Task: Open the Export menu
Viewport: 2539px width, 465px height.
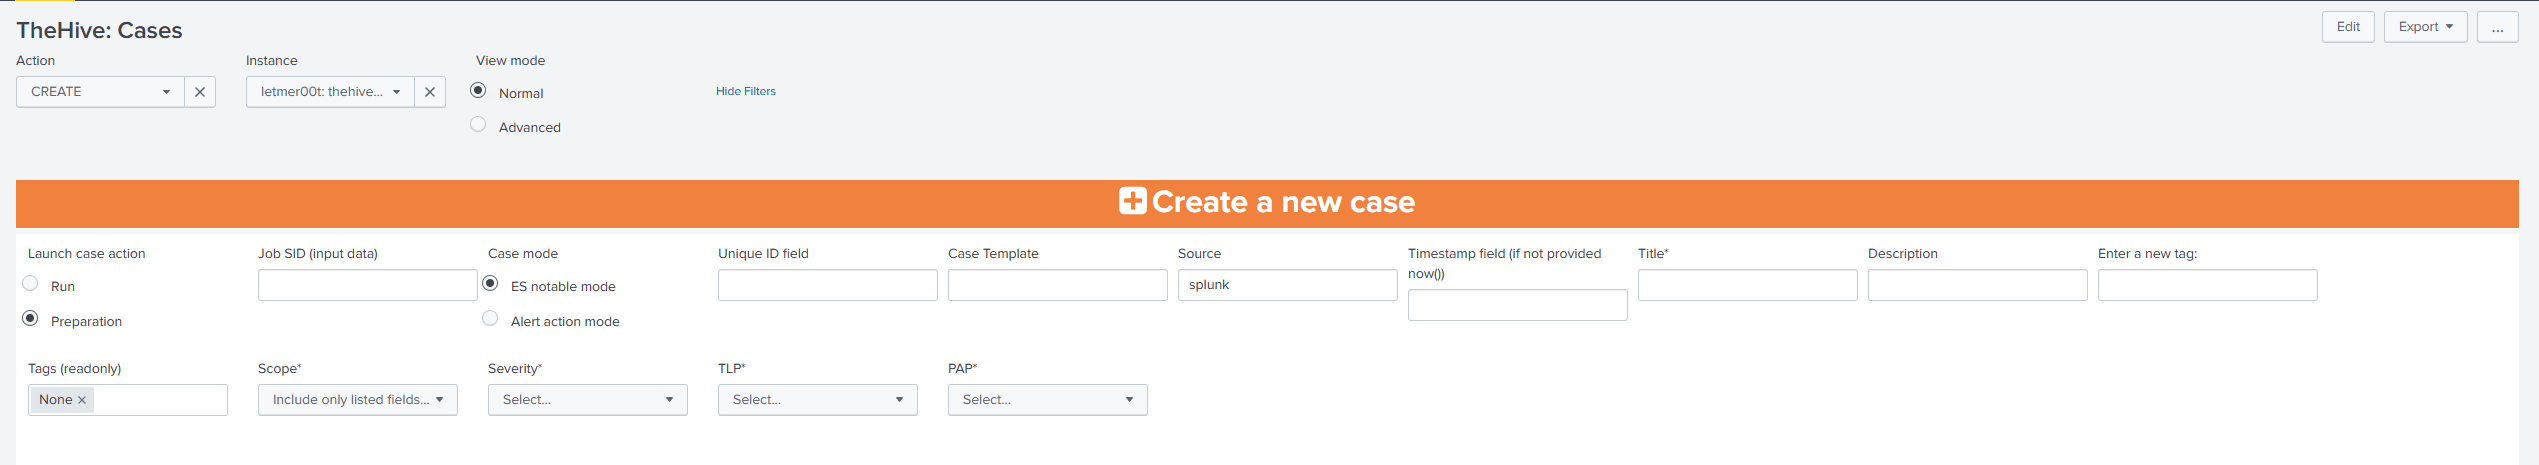Action: click(x=2425, y=27)
